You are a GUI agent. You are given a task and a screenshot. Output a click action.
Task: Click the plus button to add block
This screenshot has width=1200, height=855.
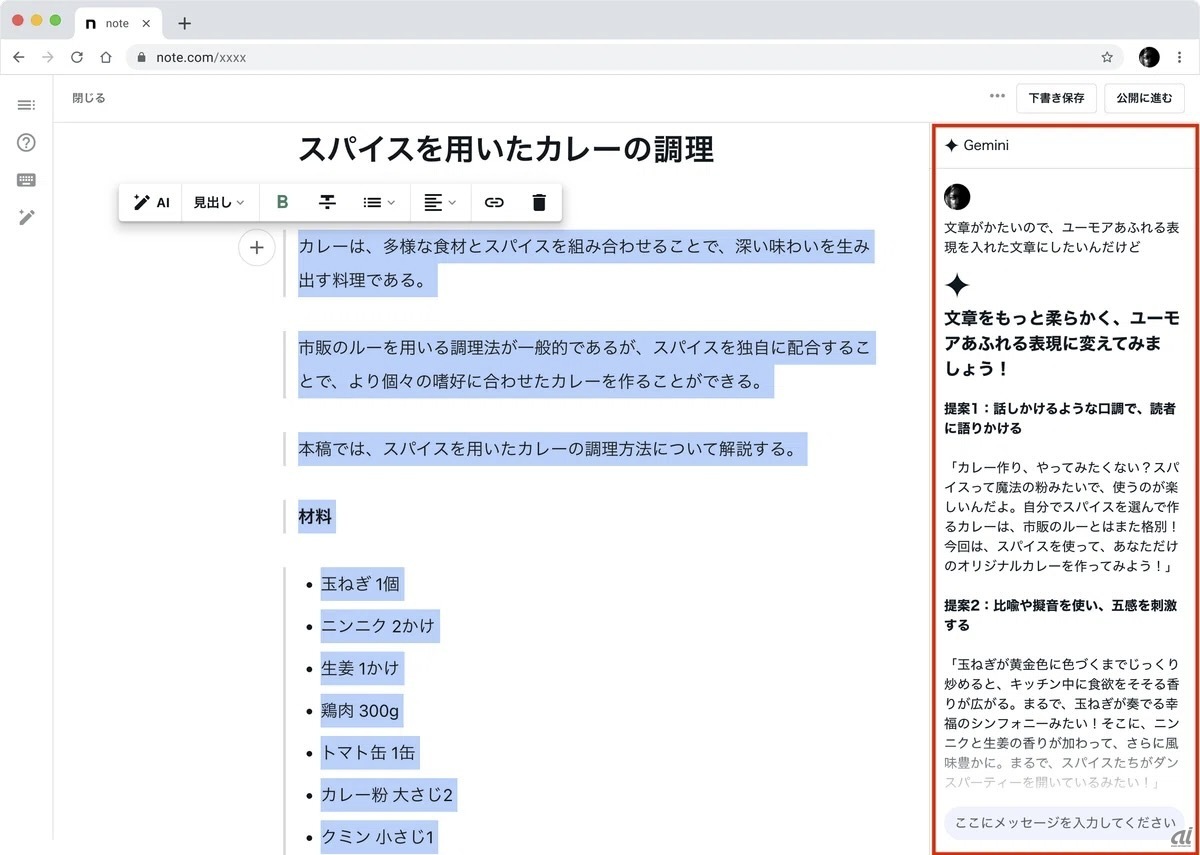[257, 248]
